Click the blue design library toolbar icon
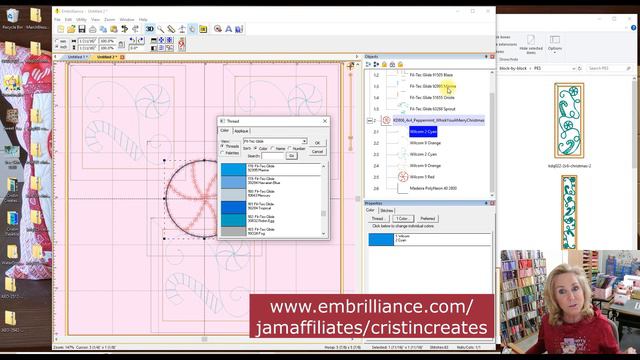 click(239, 29)
